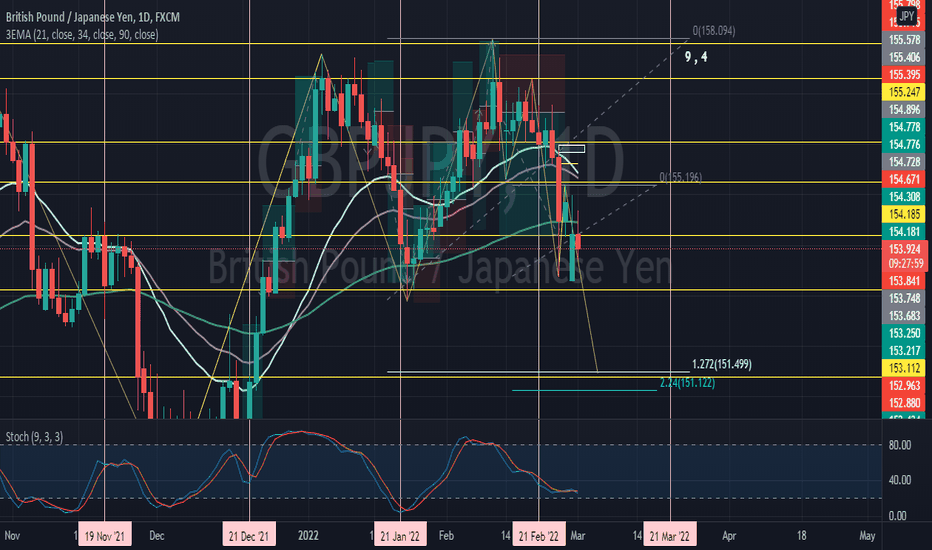This screenshot has width=932, height=550.
Task: Click the current price 153.924 label
Action: (x=904, y=249)
